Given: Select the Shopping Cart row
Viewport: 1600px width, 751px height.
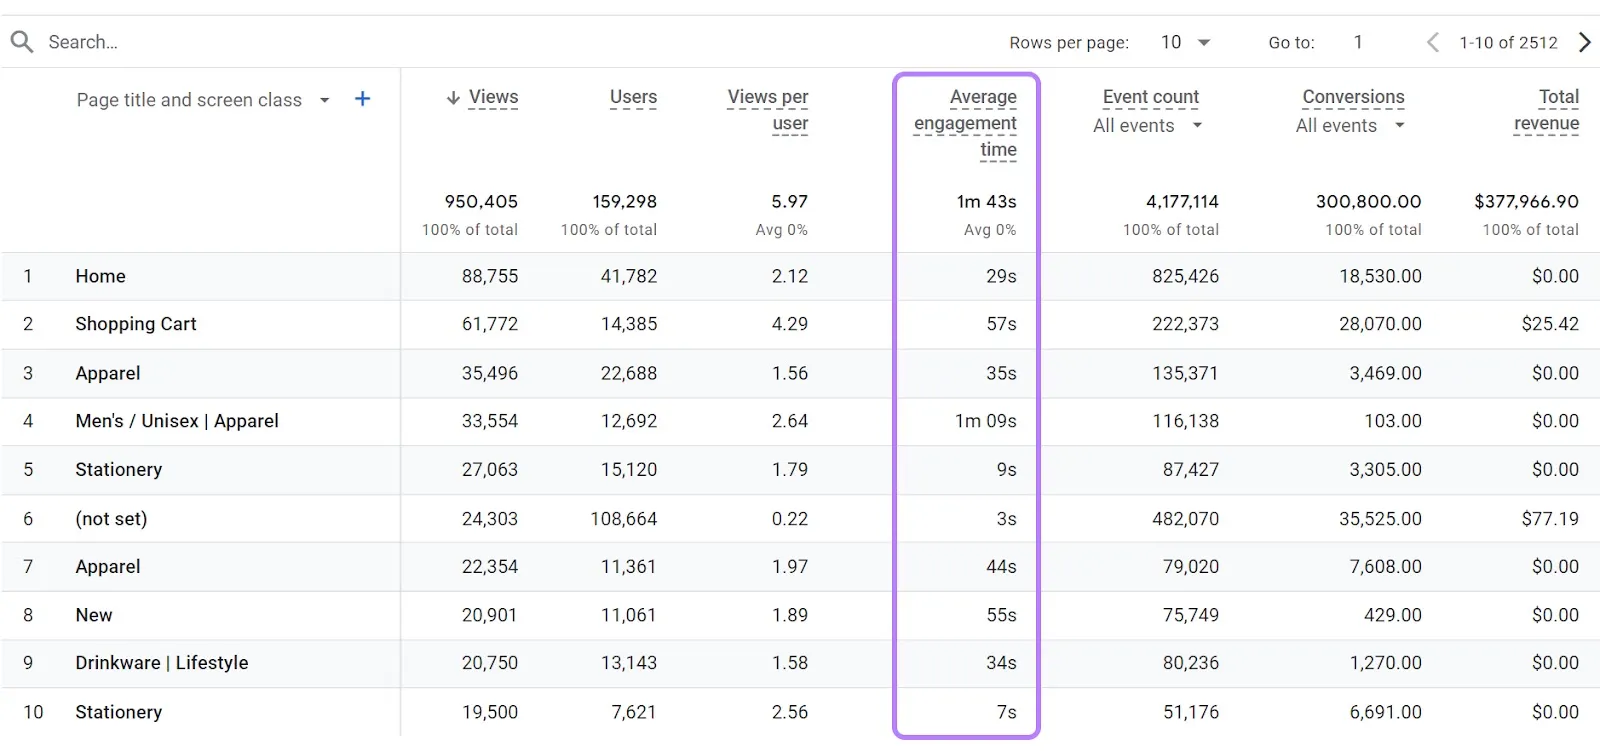Looking at the screenshot, I should [800, 324].
